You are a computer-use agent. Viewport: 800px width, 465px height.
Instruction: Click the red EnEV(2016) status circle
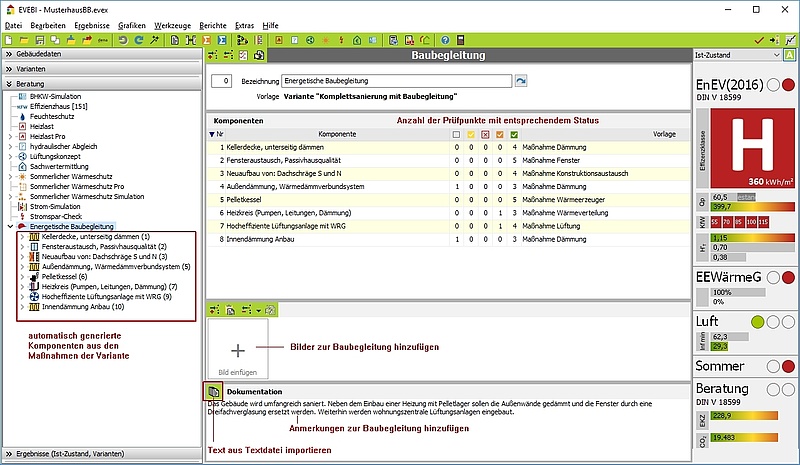click(x=788, y=85)
